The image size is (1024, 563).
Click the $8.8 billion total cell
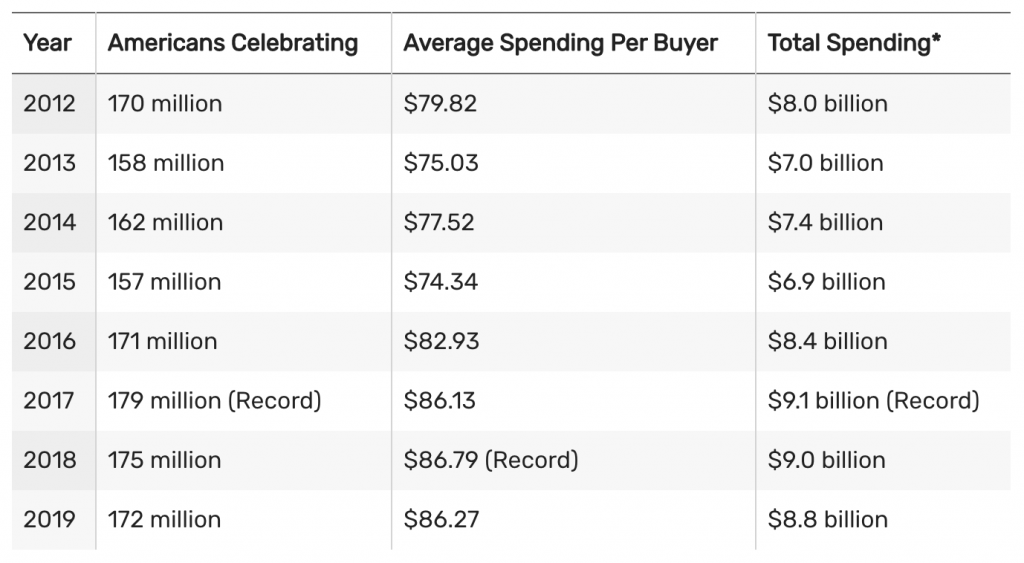click(827, 520)
